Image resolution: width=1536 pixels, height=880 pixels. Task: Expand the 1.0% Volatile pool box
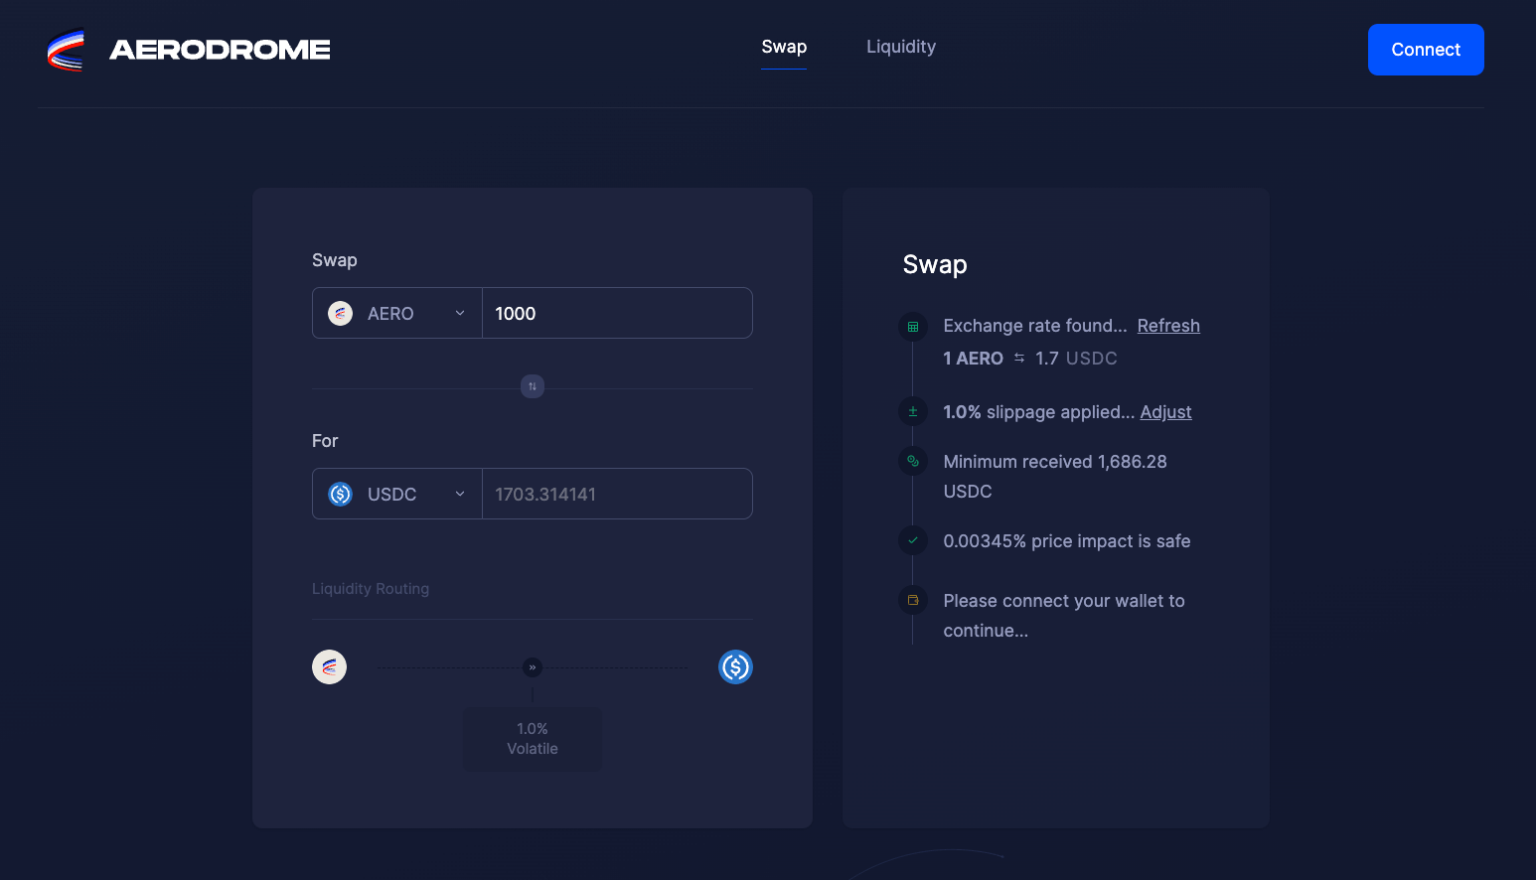point(532,739)
